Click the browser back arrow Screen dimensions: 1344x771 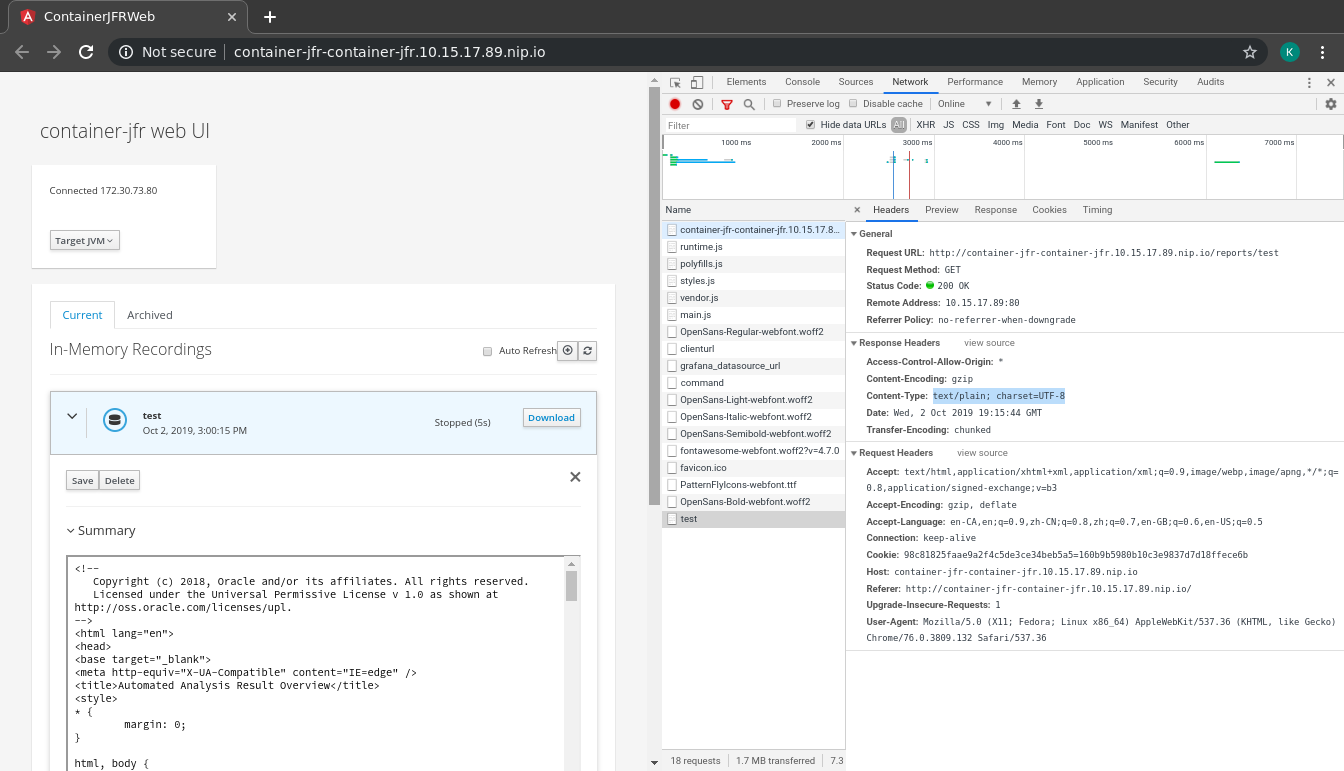tap(22, 52)
